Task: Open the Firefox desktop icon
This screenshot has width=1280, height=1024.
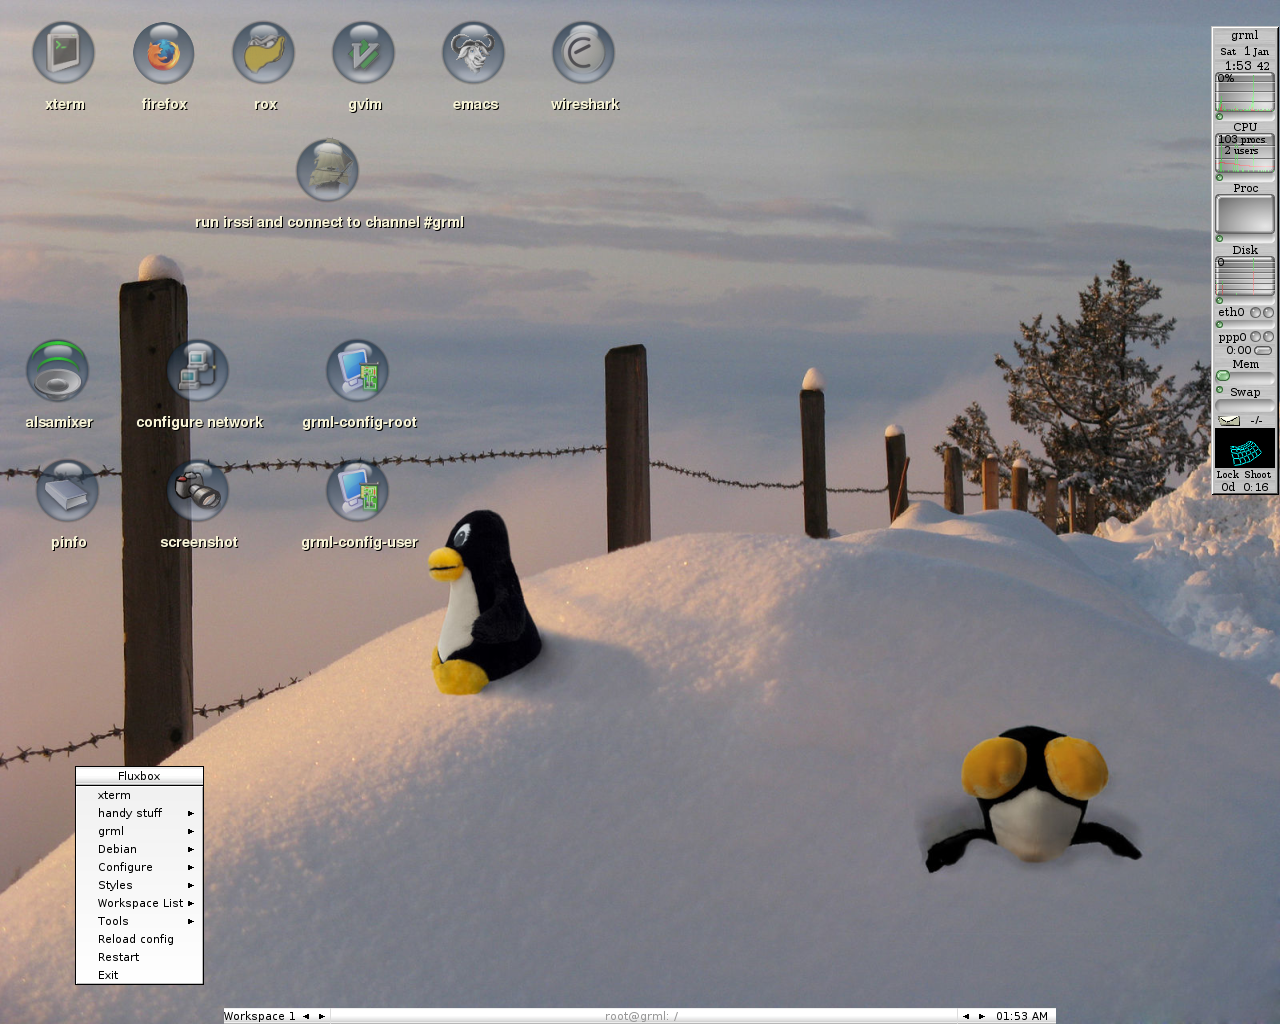Action: (x=164, y=54)
